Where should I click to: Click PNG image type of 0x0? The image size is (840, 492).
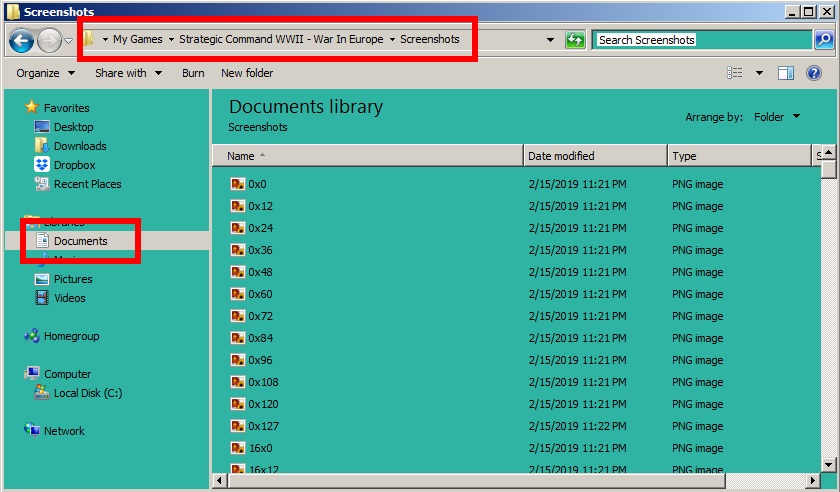[x=698, y=184]
